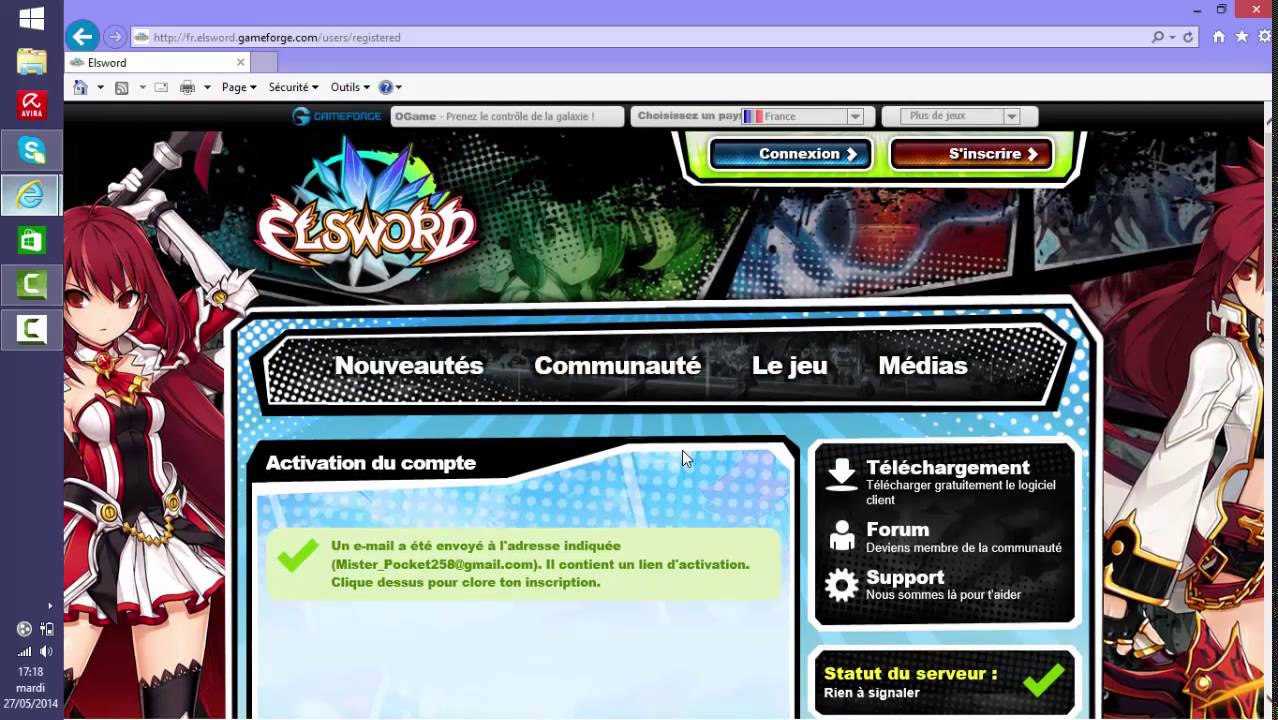Click the Connexion button
The image size is (1278, 720).
click(790, 154)
